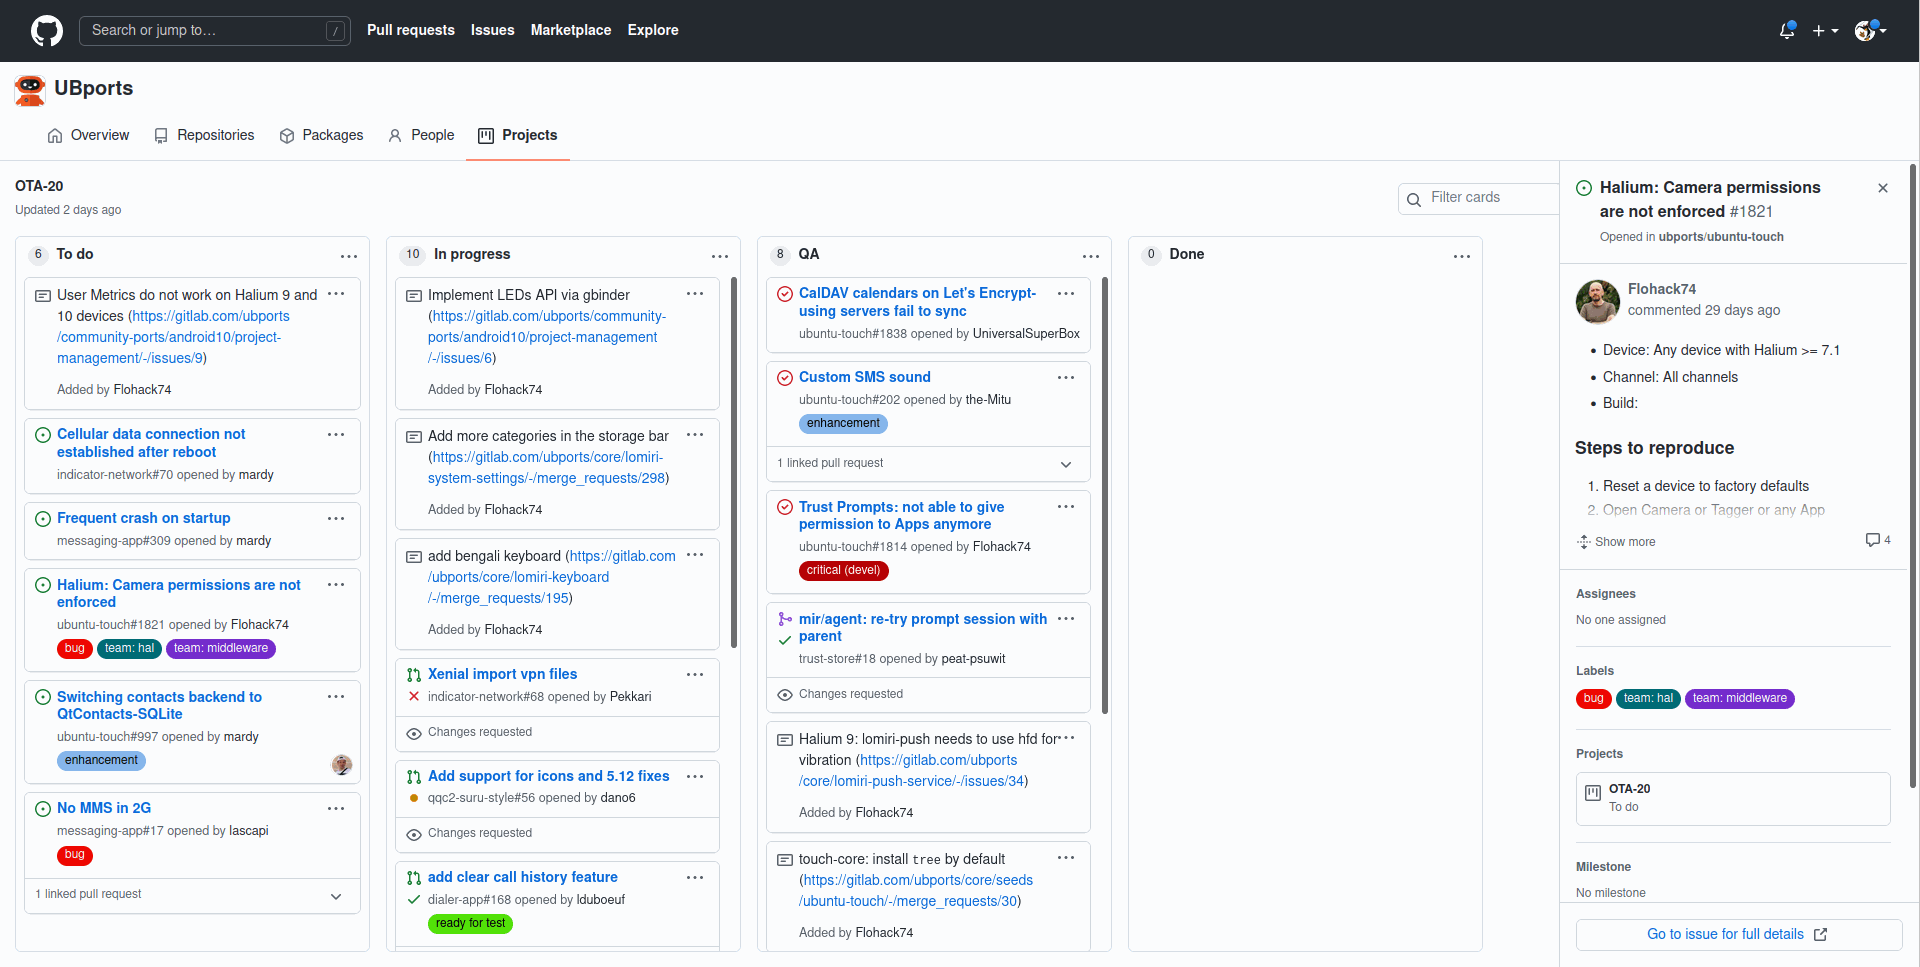
Task: Expand linked pull request under Custom SMS sound
Action: click(x=1066, y=464)
